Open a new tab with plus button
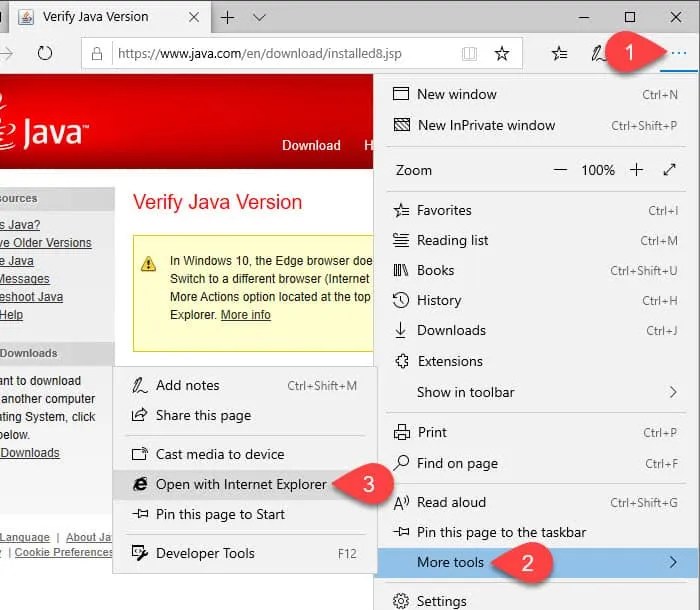This screenshot has width=700, height=610. tap(227, 17)
